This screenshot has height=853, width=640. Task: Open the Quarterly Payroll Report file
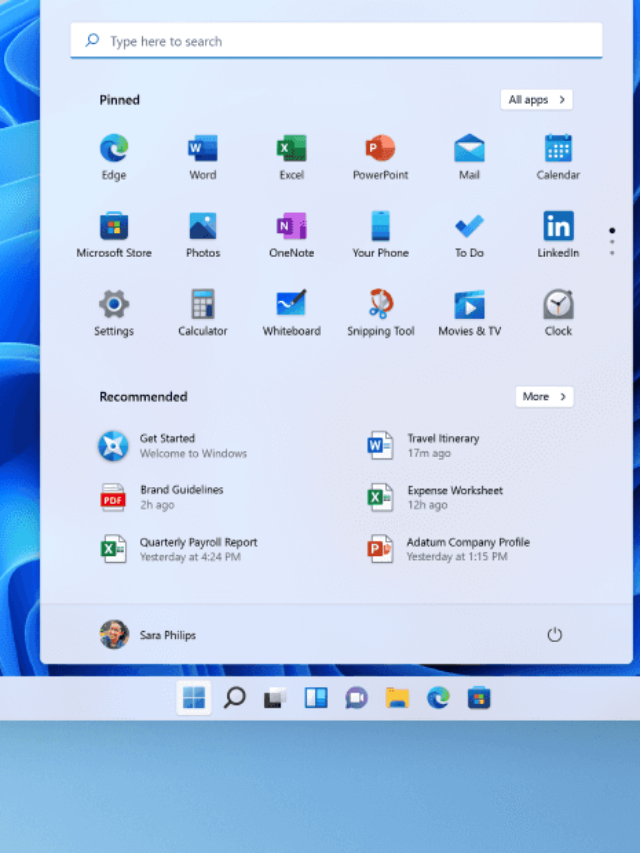(x=197, y=549)
